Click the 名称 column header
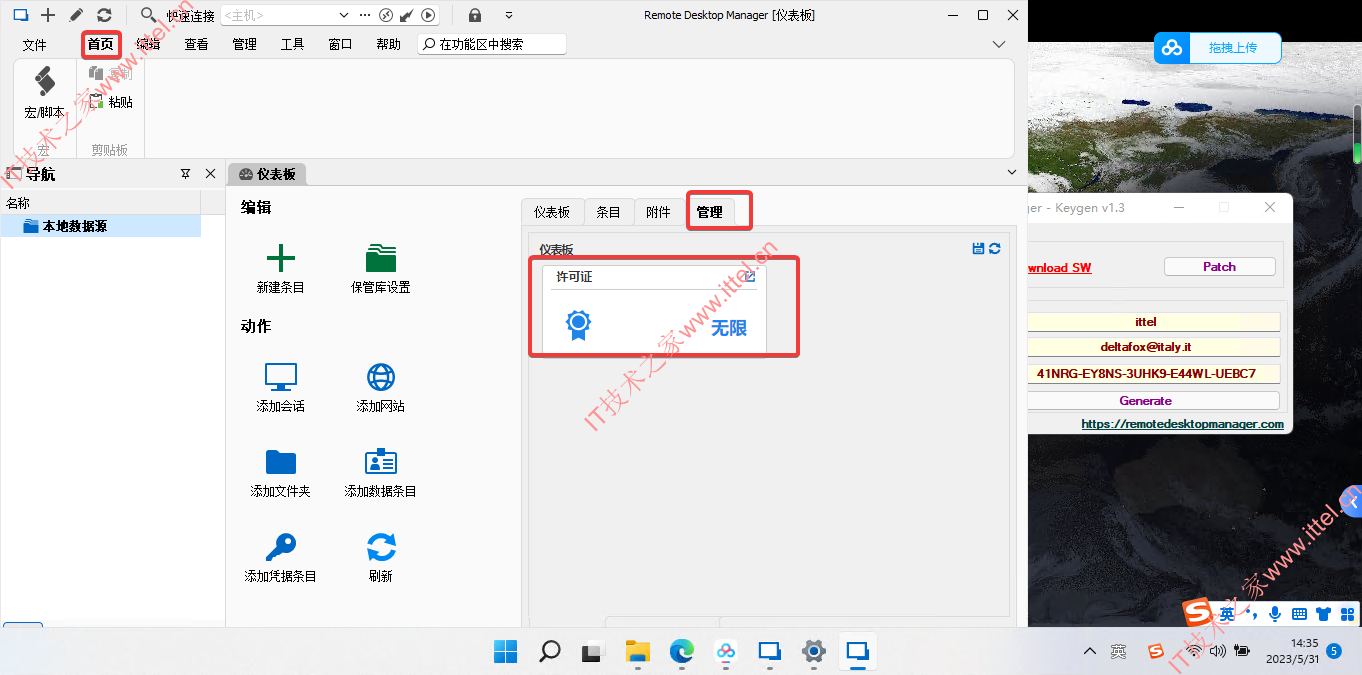Screen dimensions: 1362x675 click(x=100, y=203)
